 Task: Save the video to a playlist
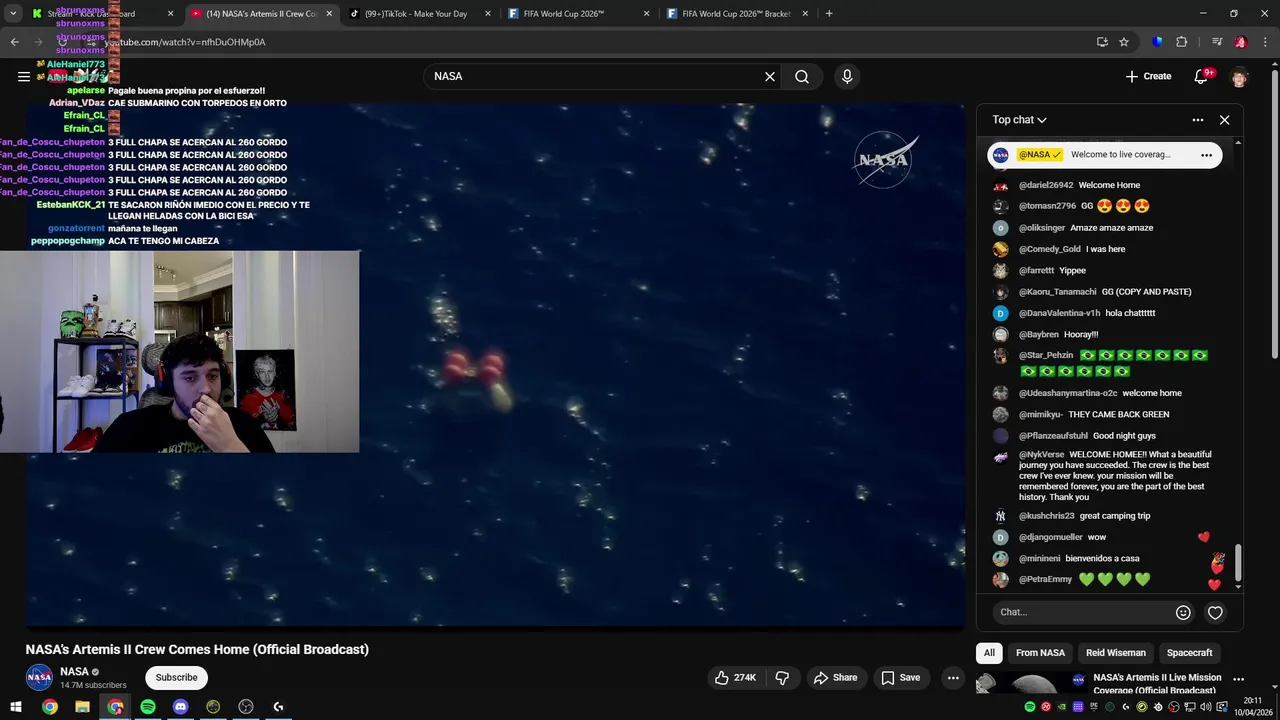click(x=900, y=677)
